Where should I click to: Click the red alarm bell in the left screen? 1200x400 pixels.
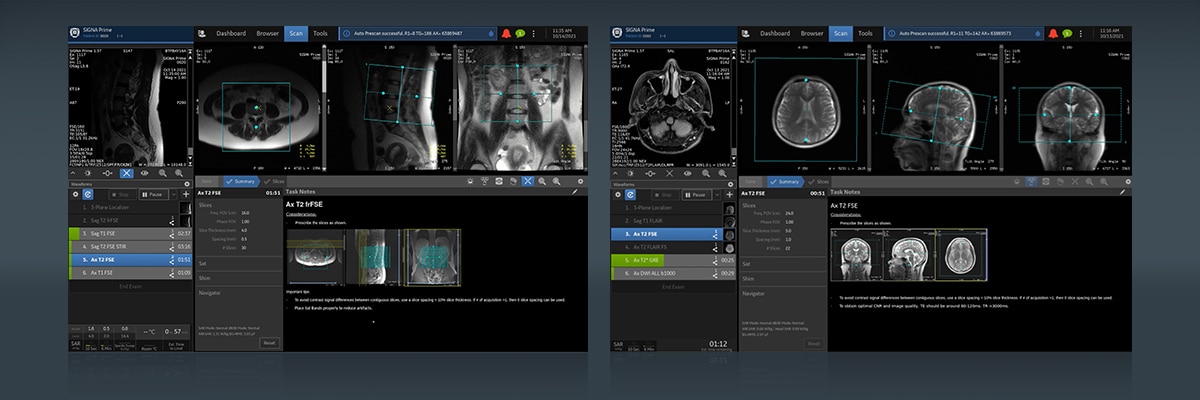tap(506, 33)
